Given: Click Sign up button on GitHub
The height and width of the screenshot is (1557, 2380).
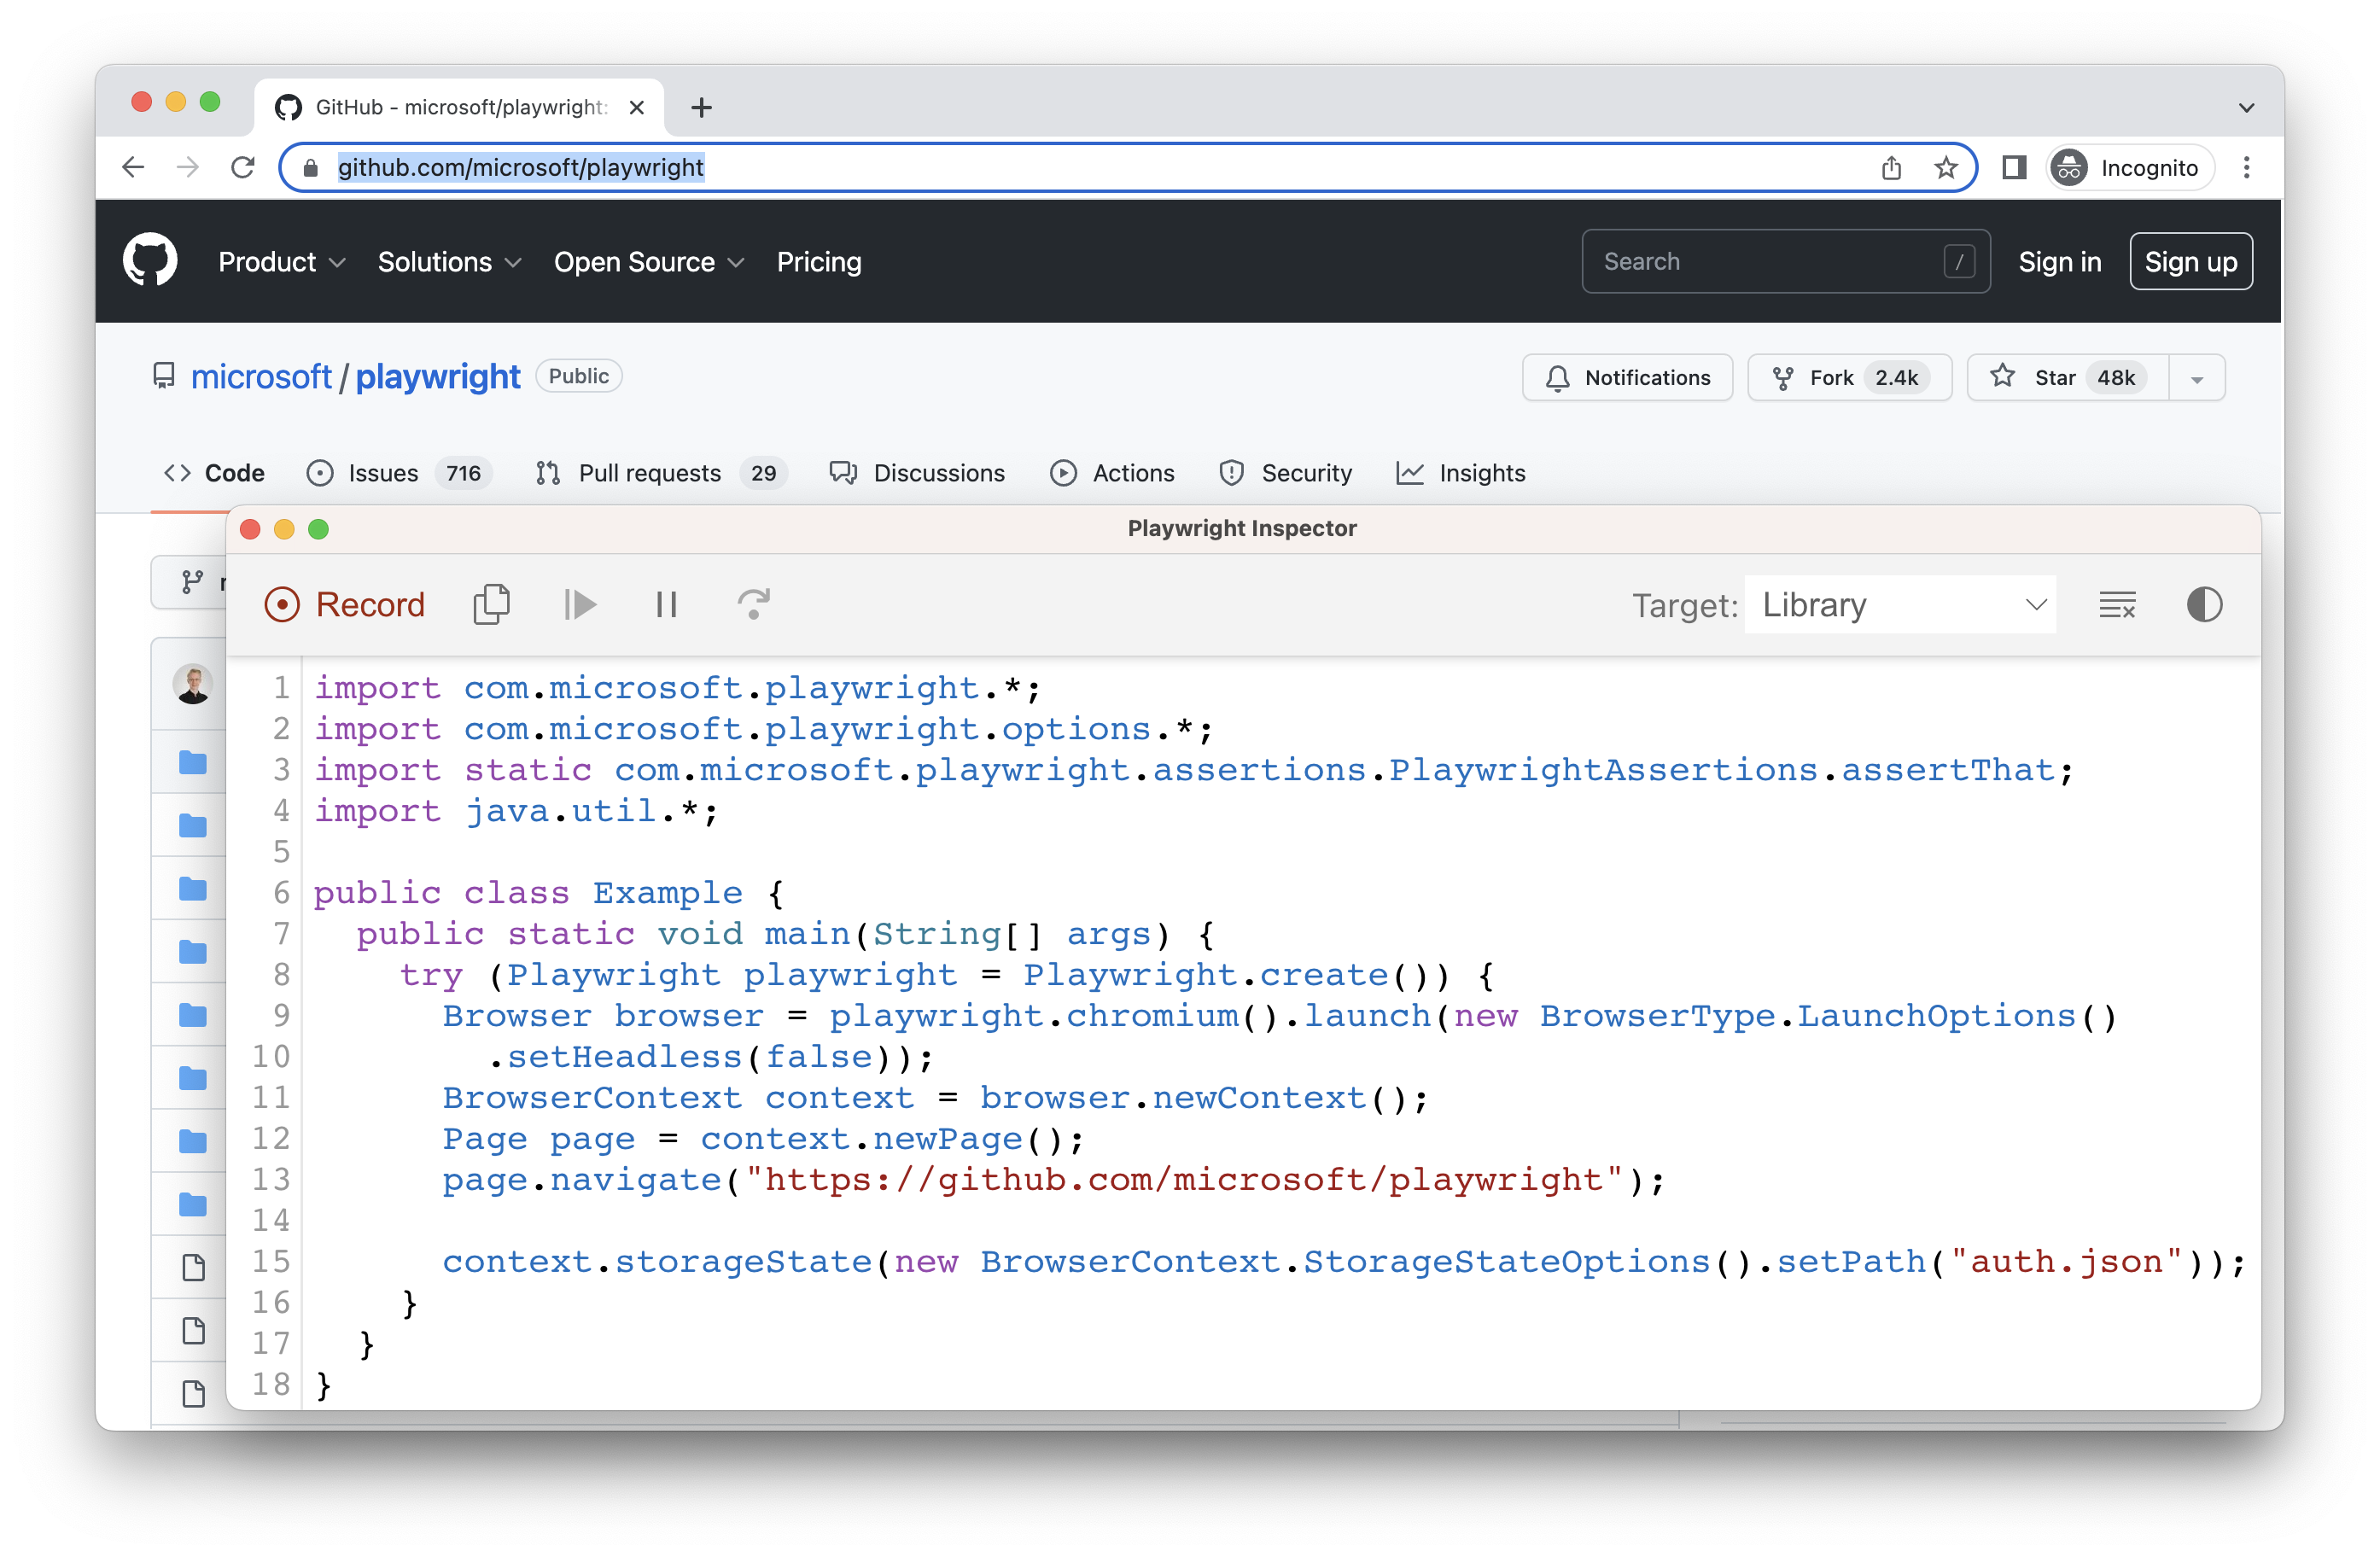Looking at the screenshot, I should 2190,262.
